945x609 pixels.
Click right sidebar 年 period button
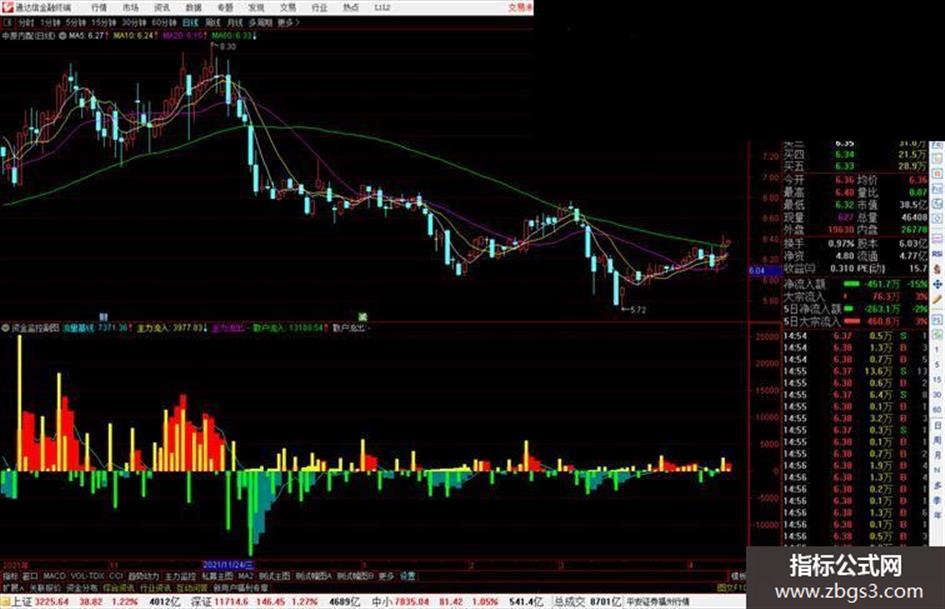[x=937, y=516]
